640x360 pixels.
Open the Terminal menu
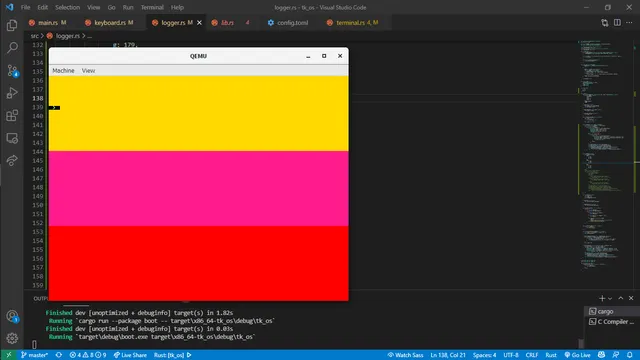pyautogui.click(x=152, y=7)
